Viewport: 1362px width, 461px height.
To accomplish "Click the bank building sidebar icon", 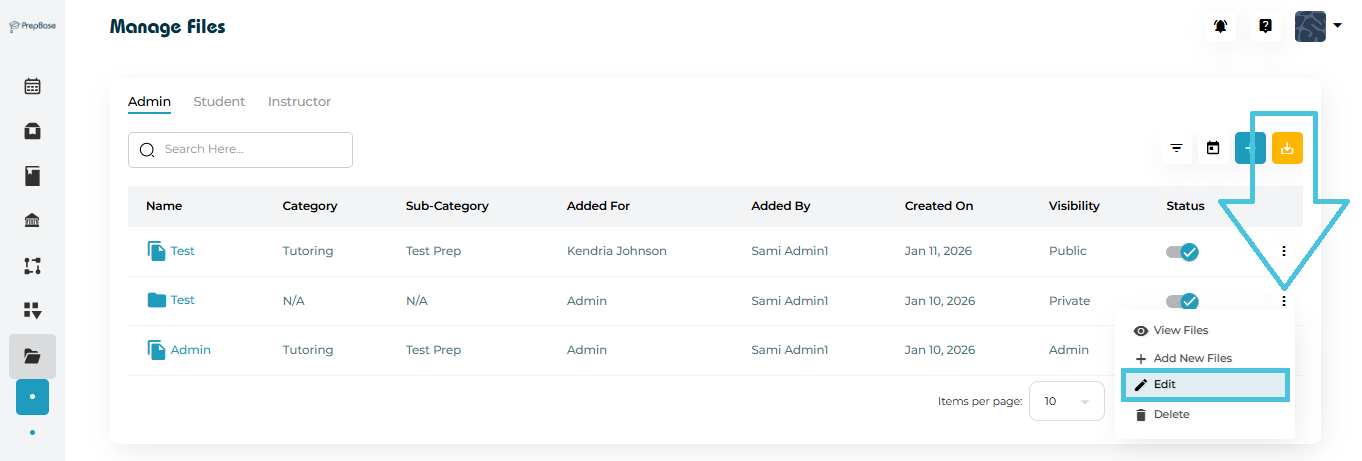I will point(32,221).
